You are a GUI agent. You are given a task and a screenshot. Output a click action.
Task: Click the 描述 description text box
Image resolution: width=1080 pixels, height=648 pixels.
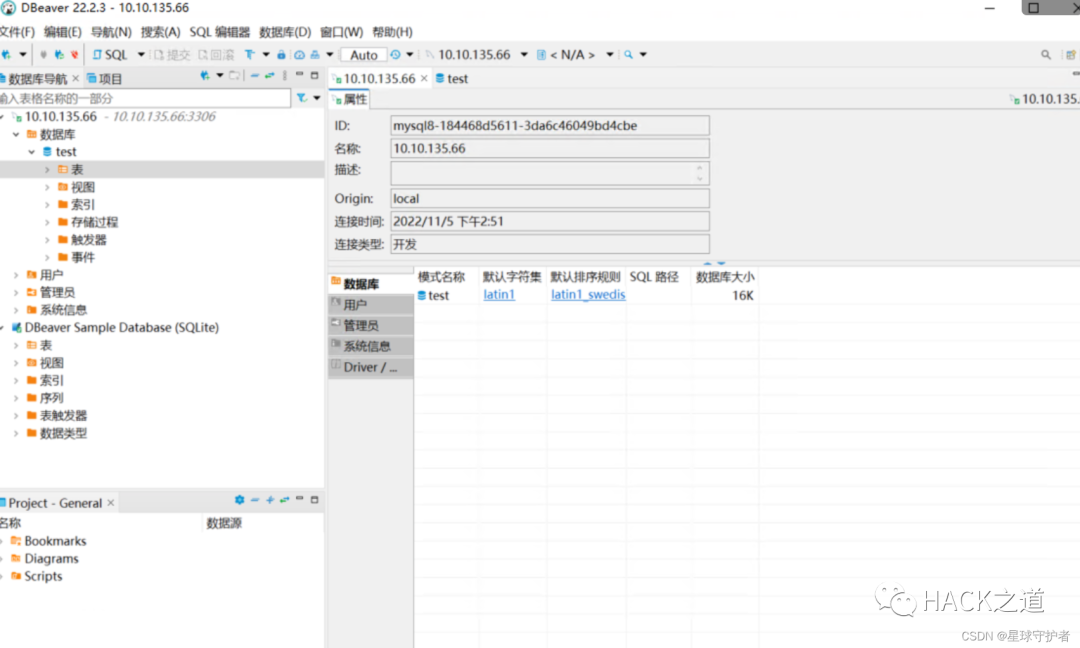(x=550, y=173)
